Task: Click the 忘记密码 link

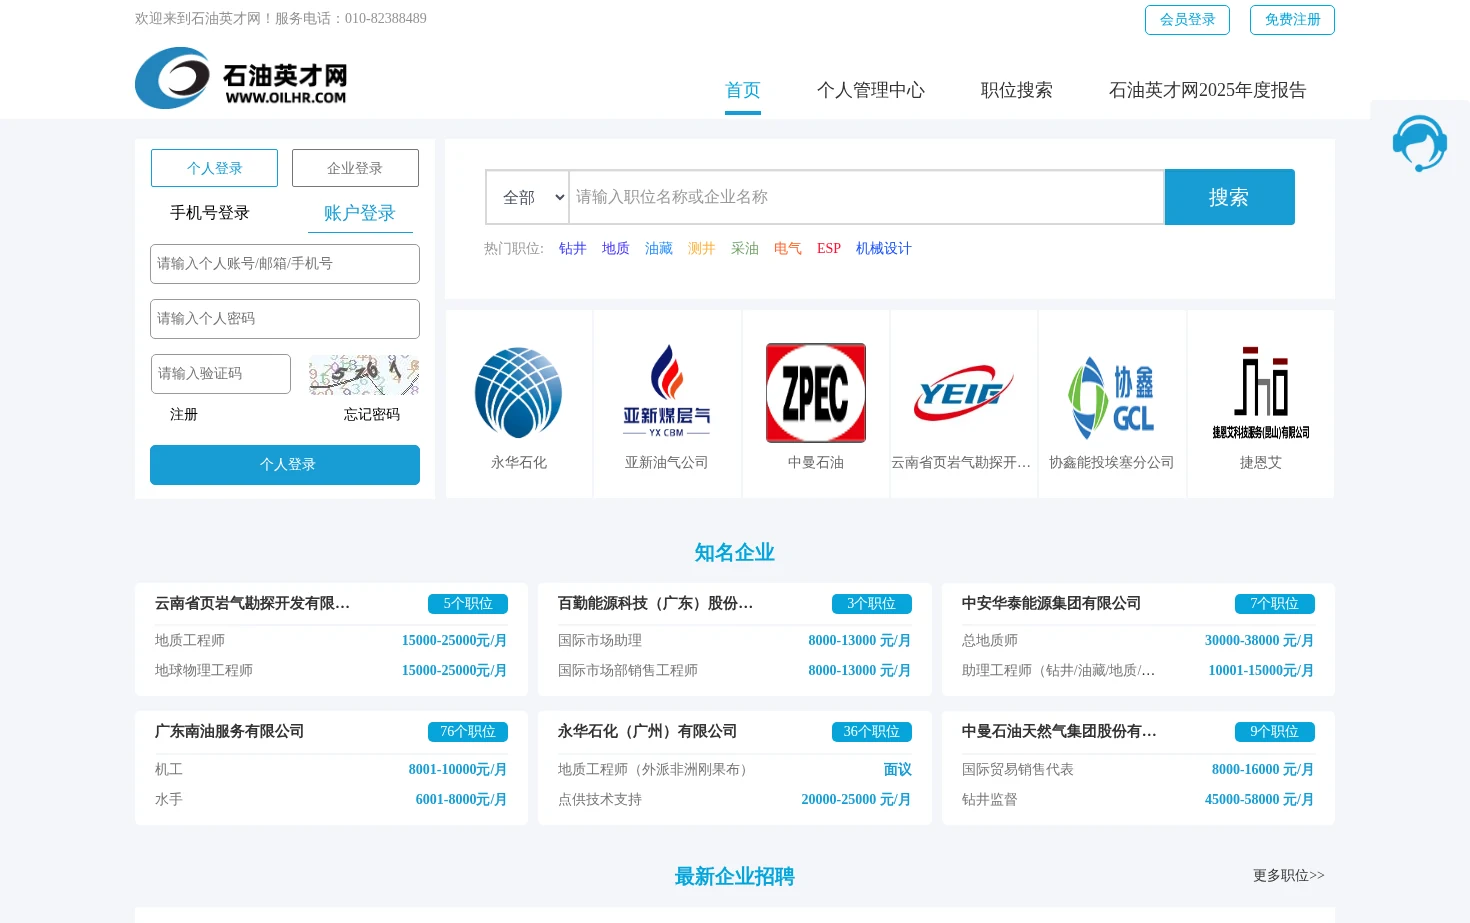Action: click(372, 414)
